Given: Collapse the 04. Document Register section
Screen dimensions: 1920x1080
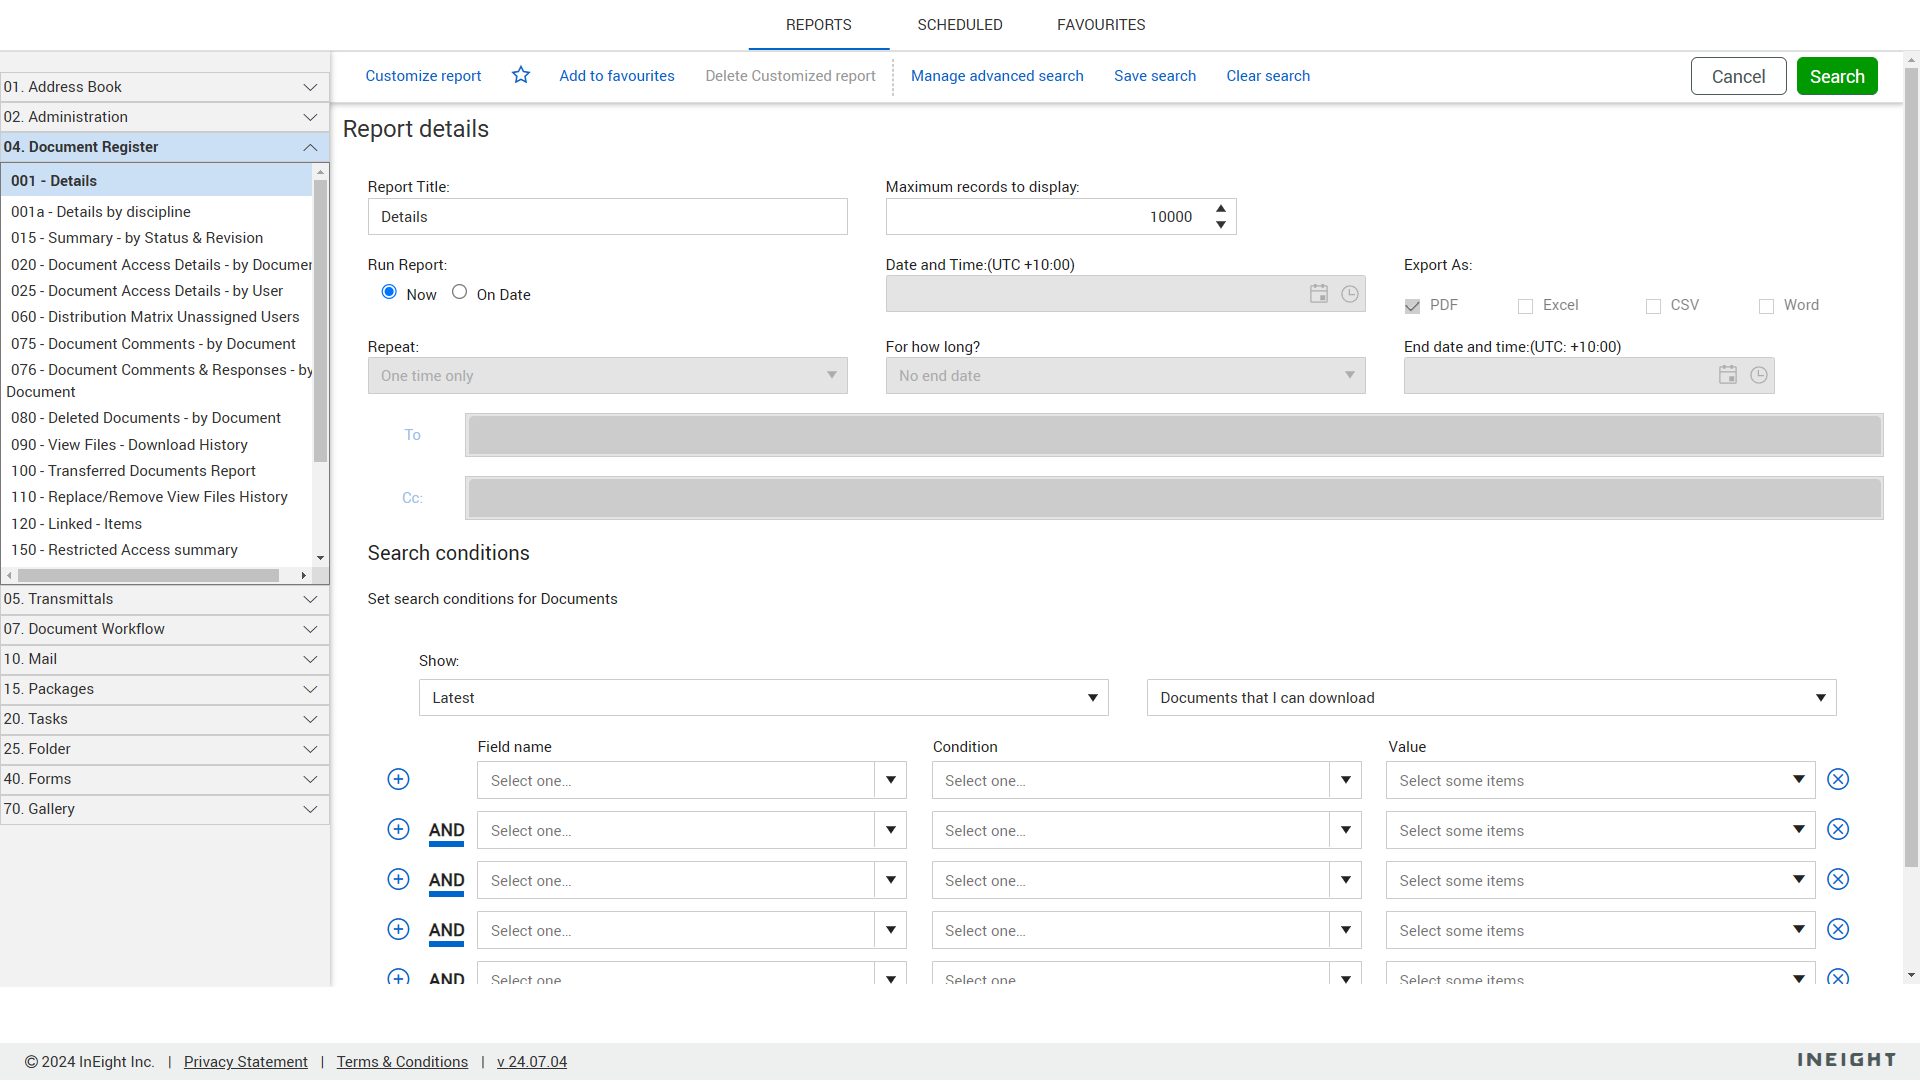Looking at the screenshot, I should [310, 147].
